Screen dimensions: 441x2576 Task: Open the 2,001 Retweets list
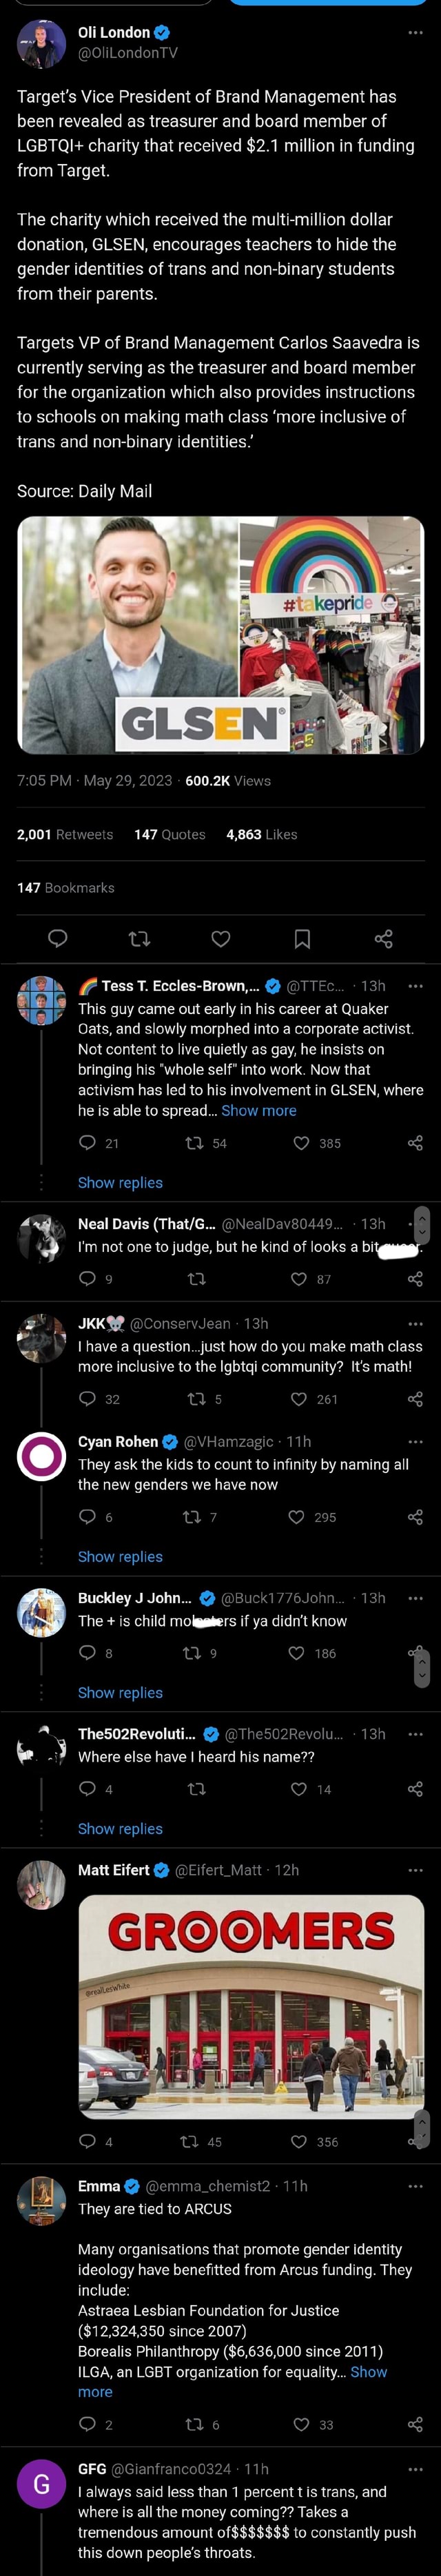click(x=65, y=834)
